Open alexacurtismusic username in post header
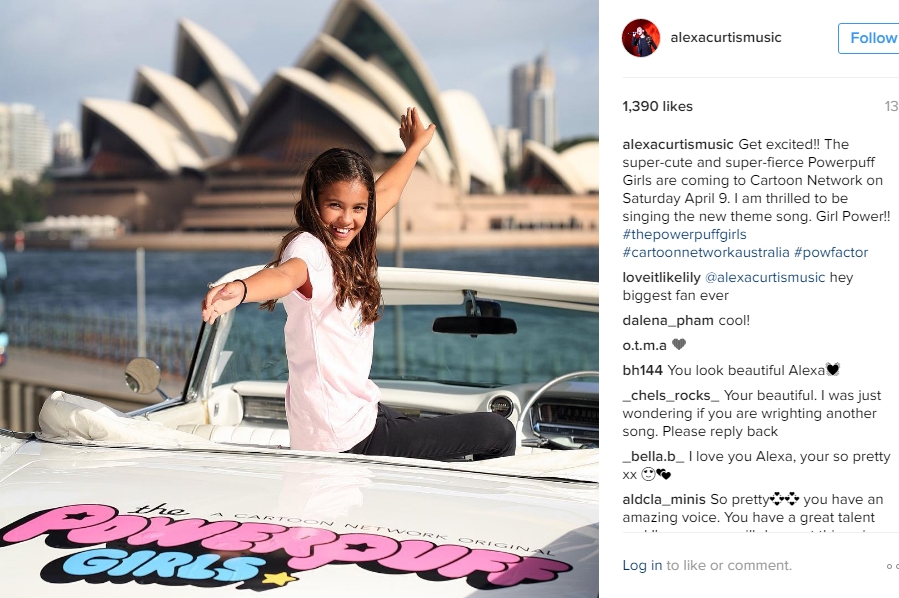Image resolution: width=899 pixels, height=598 pixels. 726,37
